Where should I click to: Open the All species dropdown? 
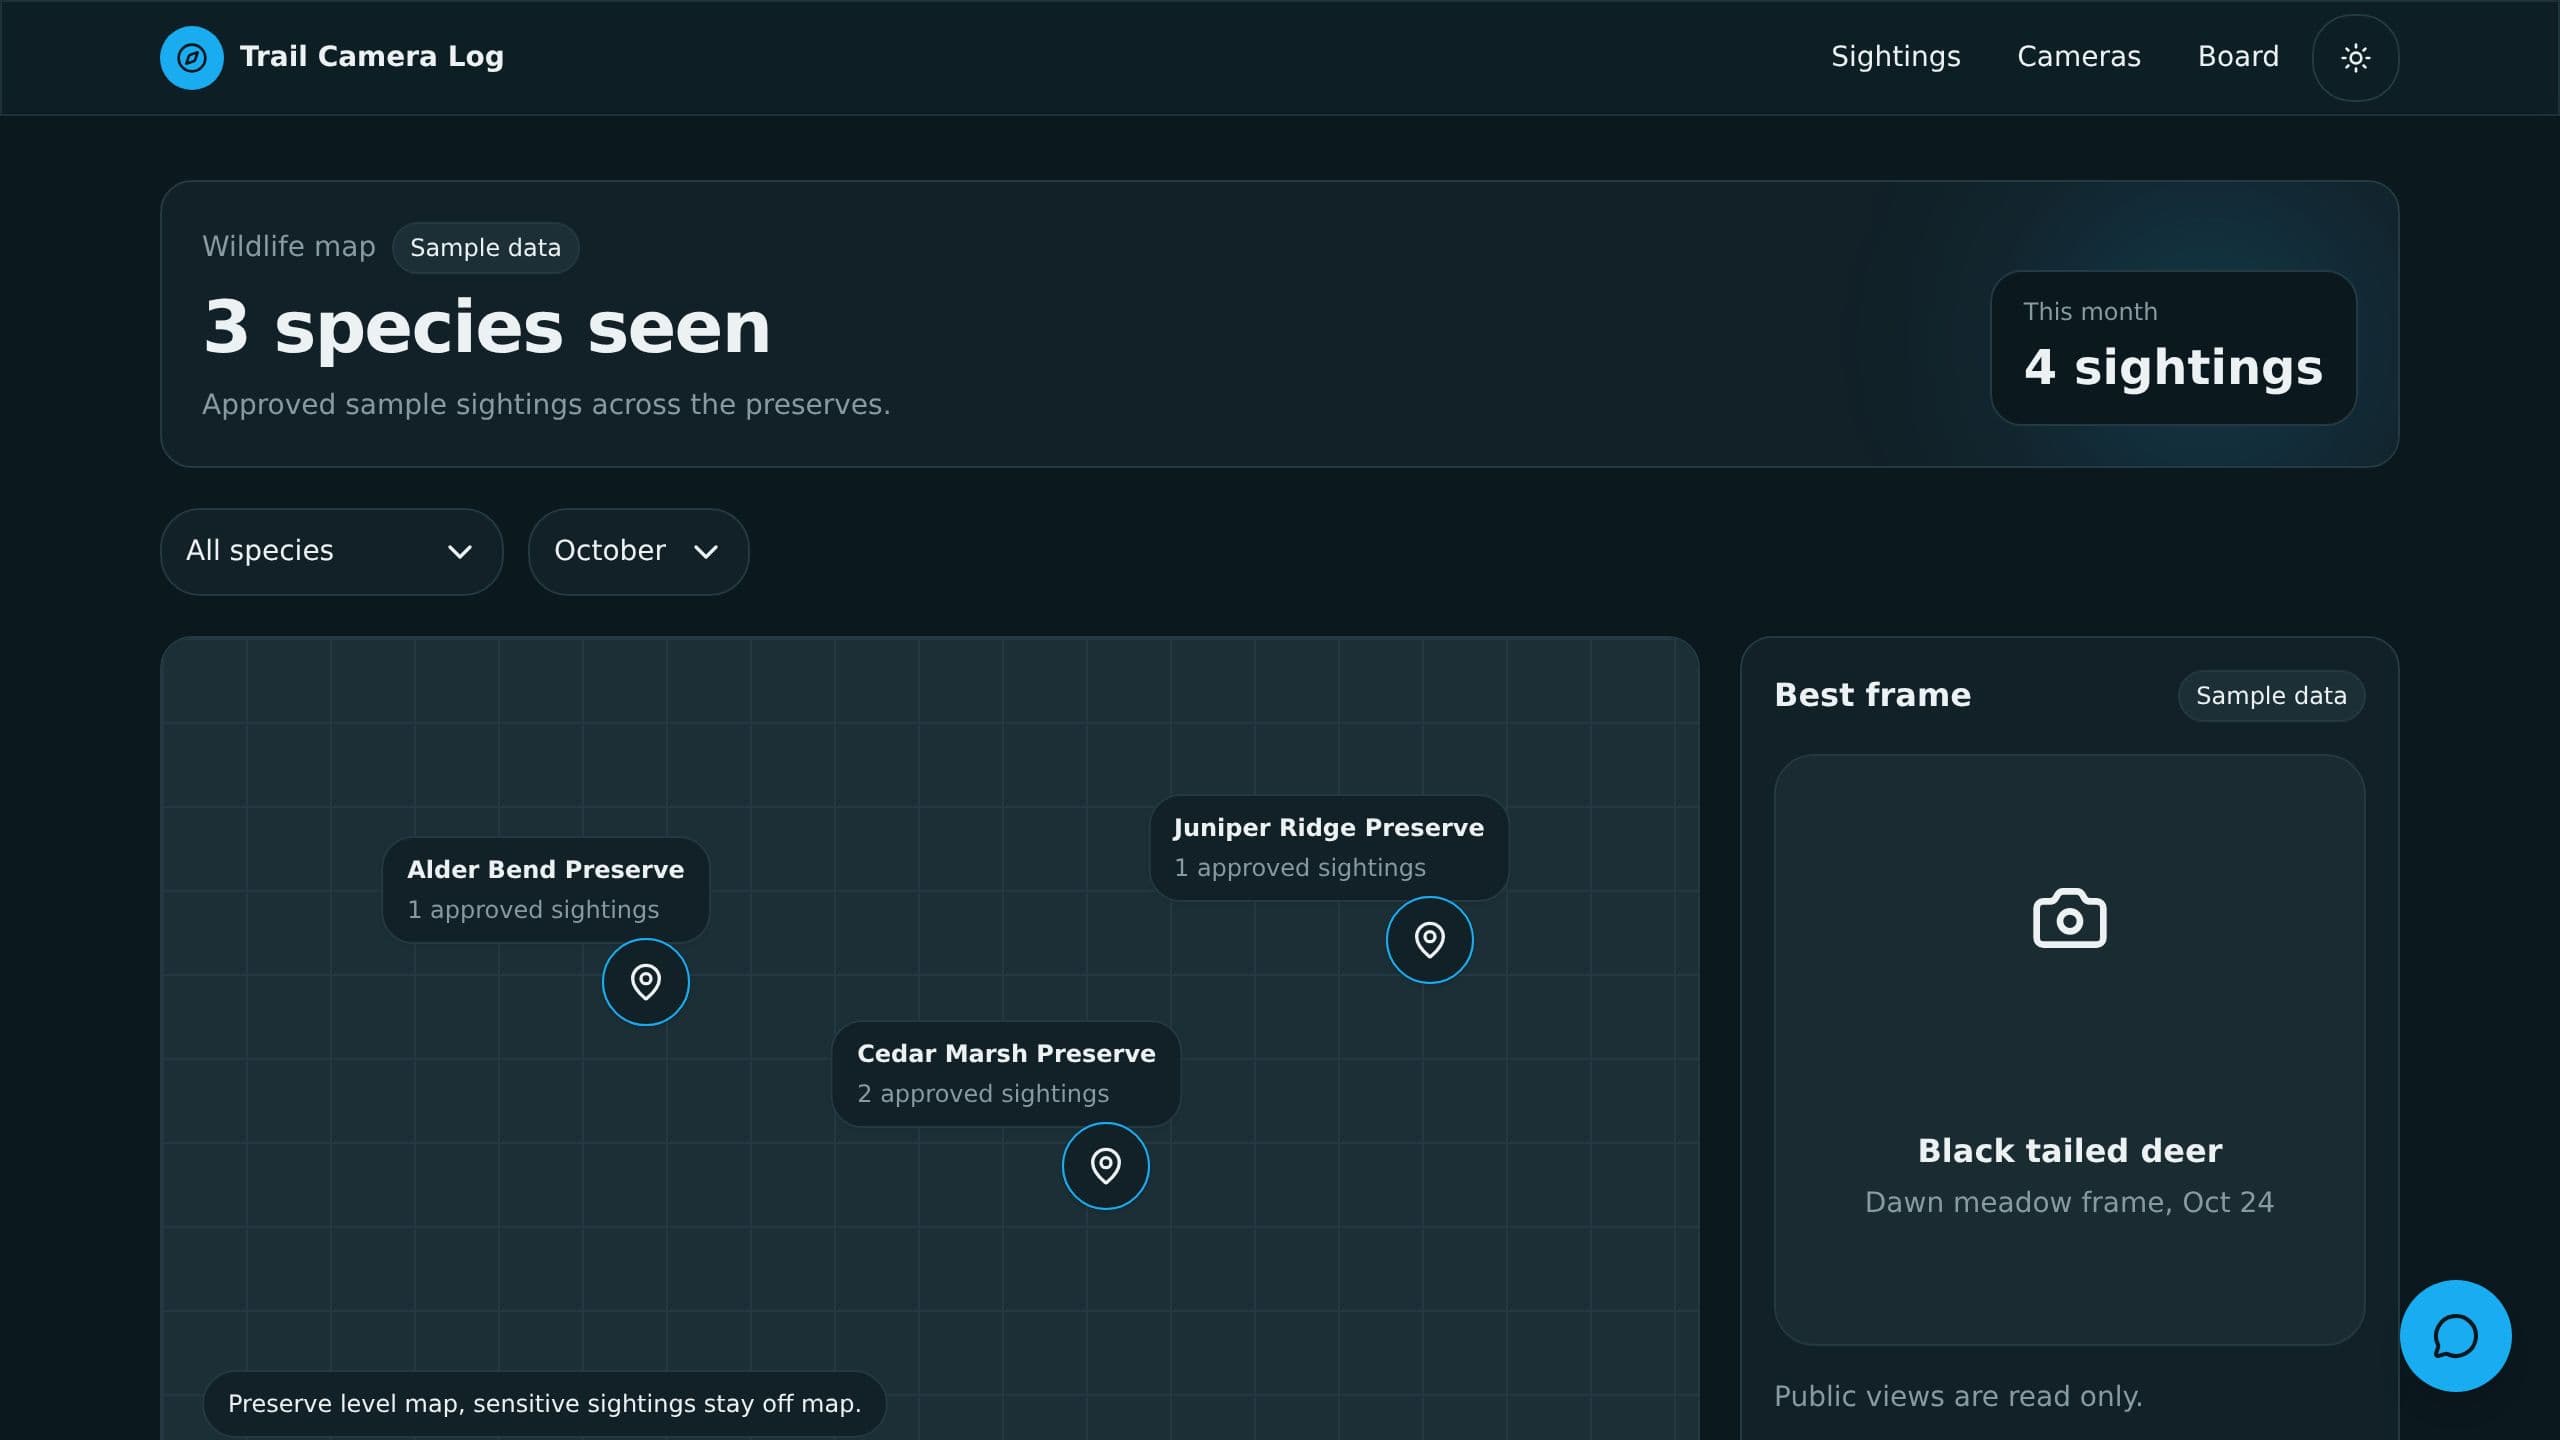[331, 551]
